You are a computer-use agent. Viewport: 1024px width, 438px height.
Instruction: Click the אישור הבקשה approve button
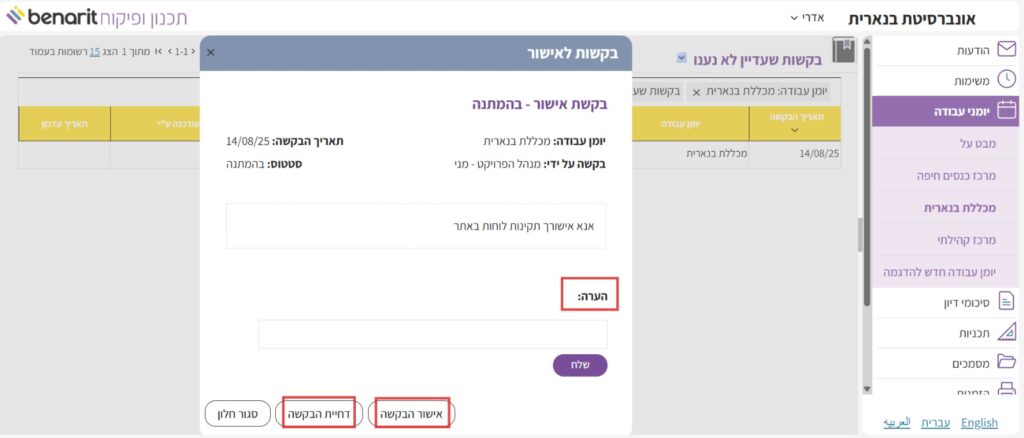[411, 413]
